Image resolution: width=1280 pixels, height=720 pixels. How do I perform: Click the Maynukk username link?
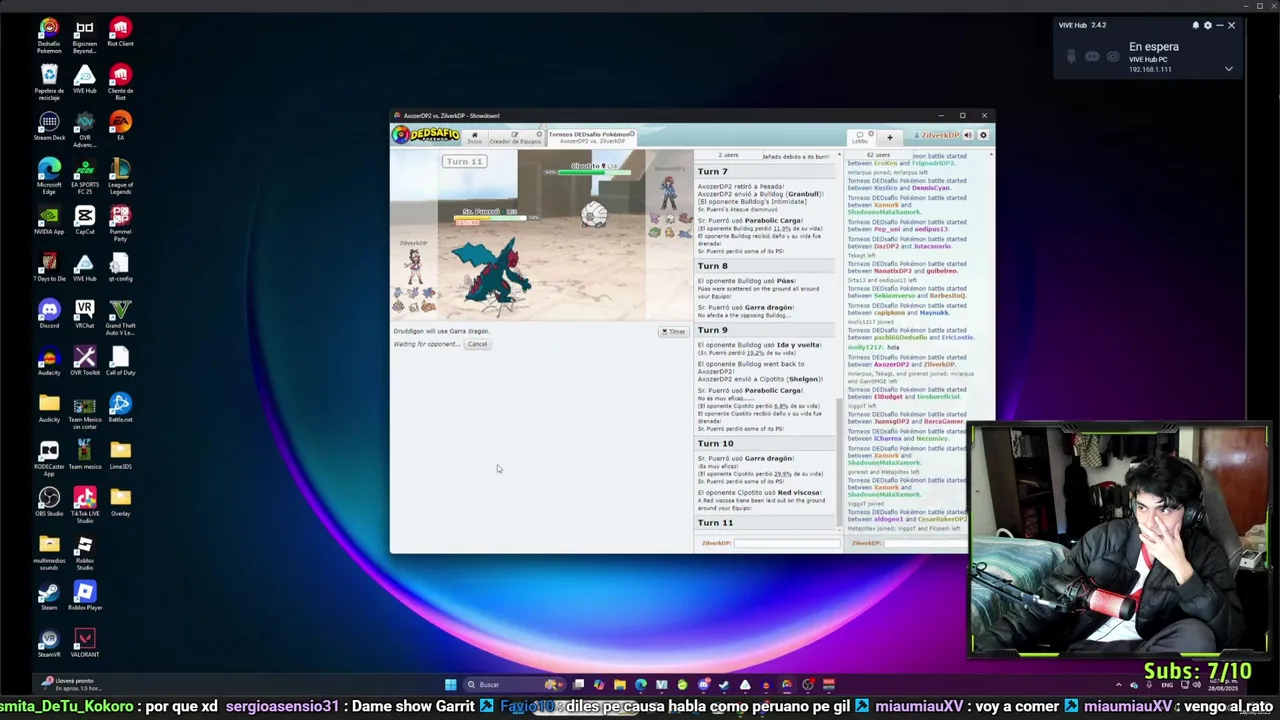tap(934, 313)
